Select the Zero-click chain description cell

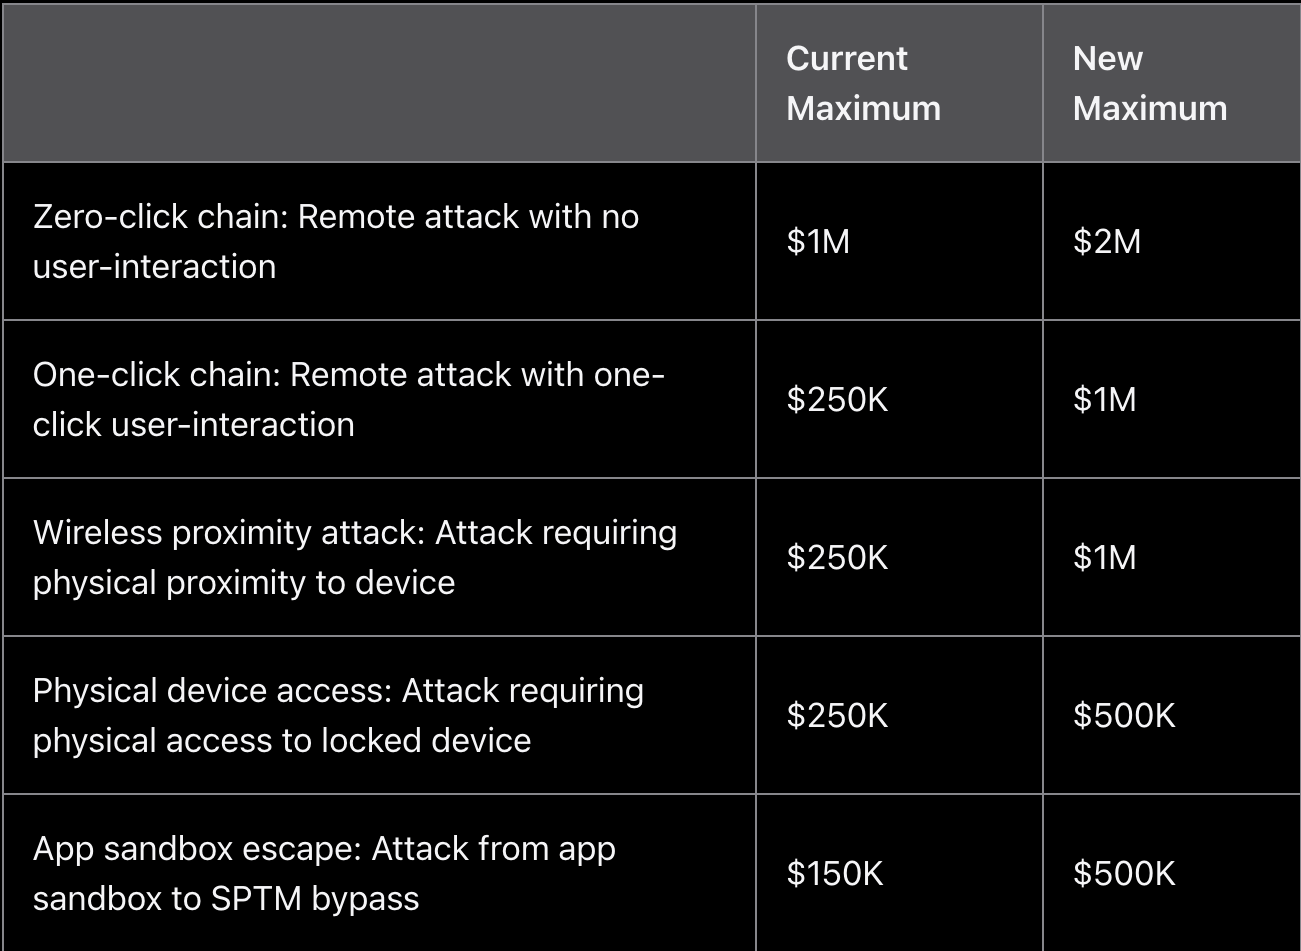[336, 241]
